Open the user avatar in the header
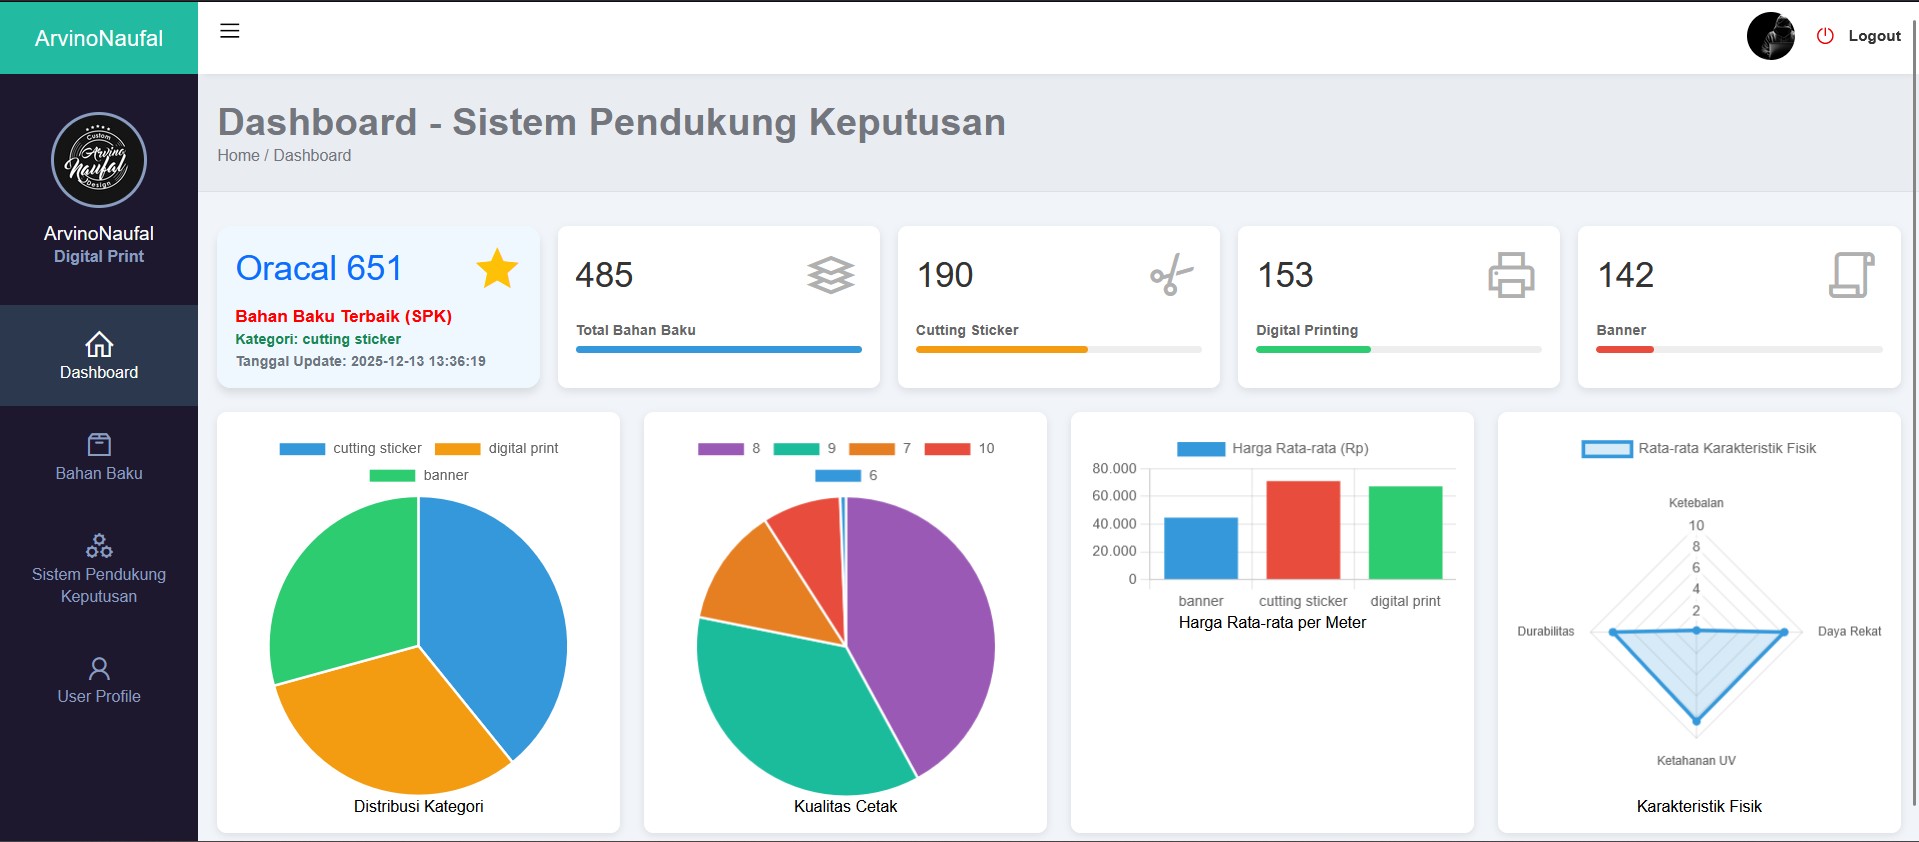The height and width of the screenshot is (842, 1919). (x=1770, y=36)
